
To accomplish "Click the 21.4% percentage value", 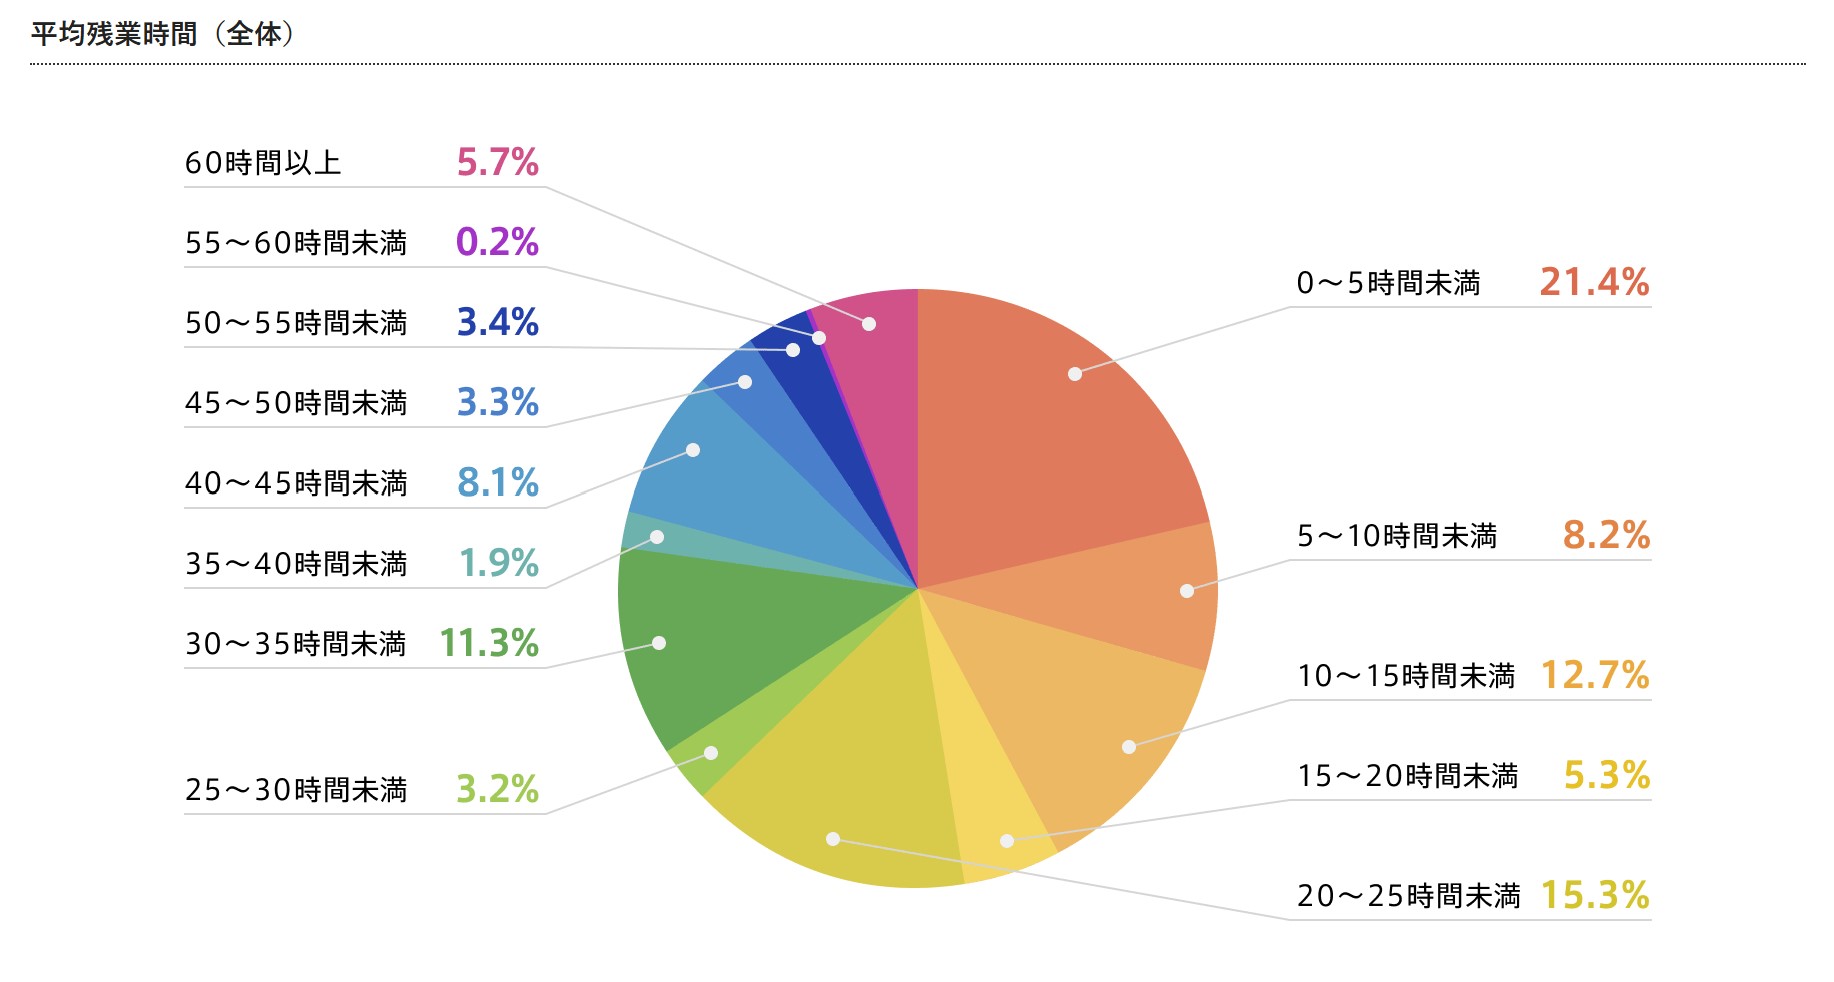I will tap(1594, 282).
